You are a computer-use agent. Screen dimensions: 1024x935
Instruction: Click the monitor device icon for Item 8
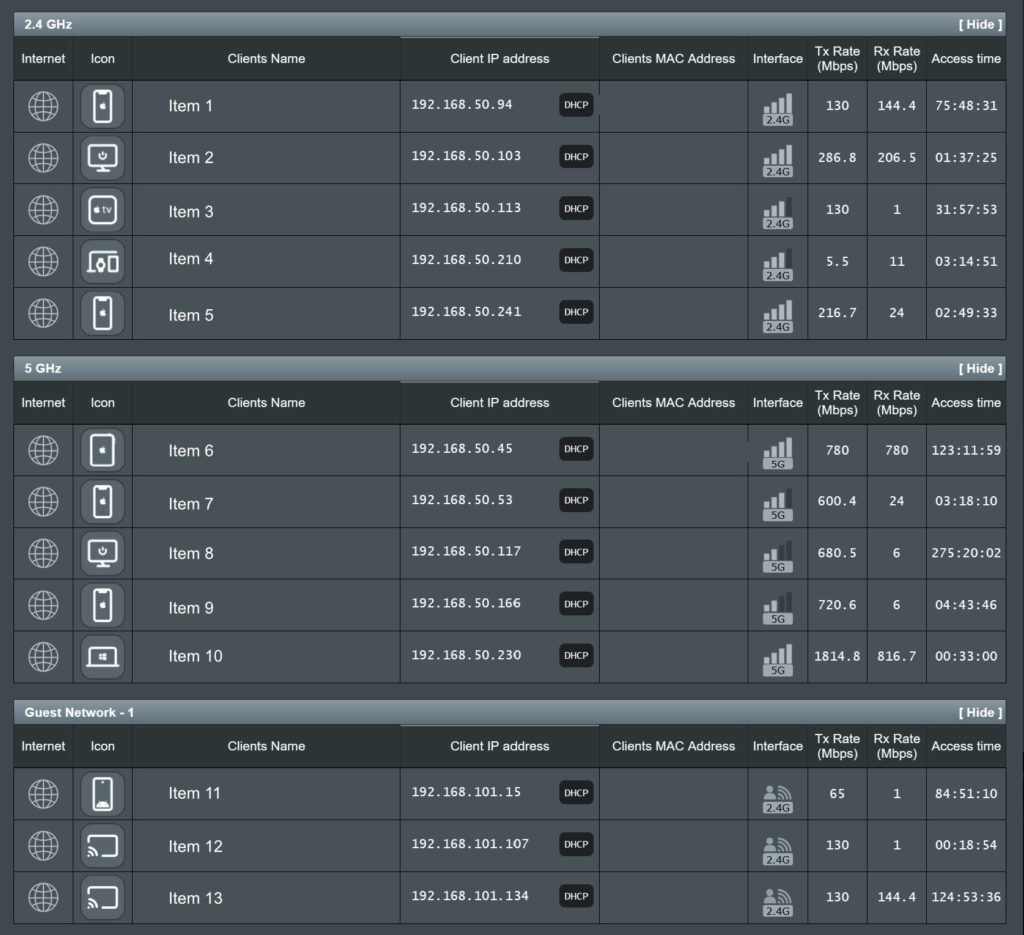pyautogui.click(x=103, y=553)
